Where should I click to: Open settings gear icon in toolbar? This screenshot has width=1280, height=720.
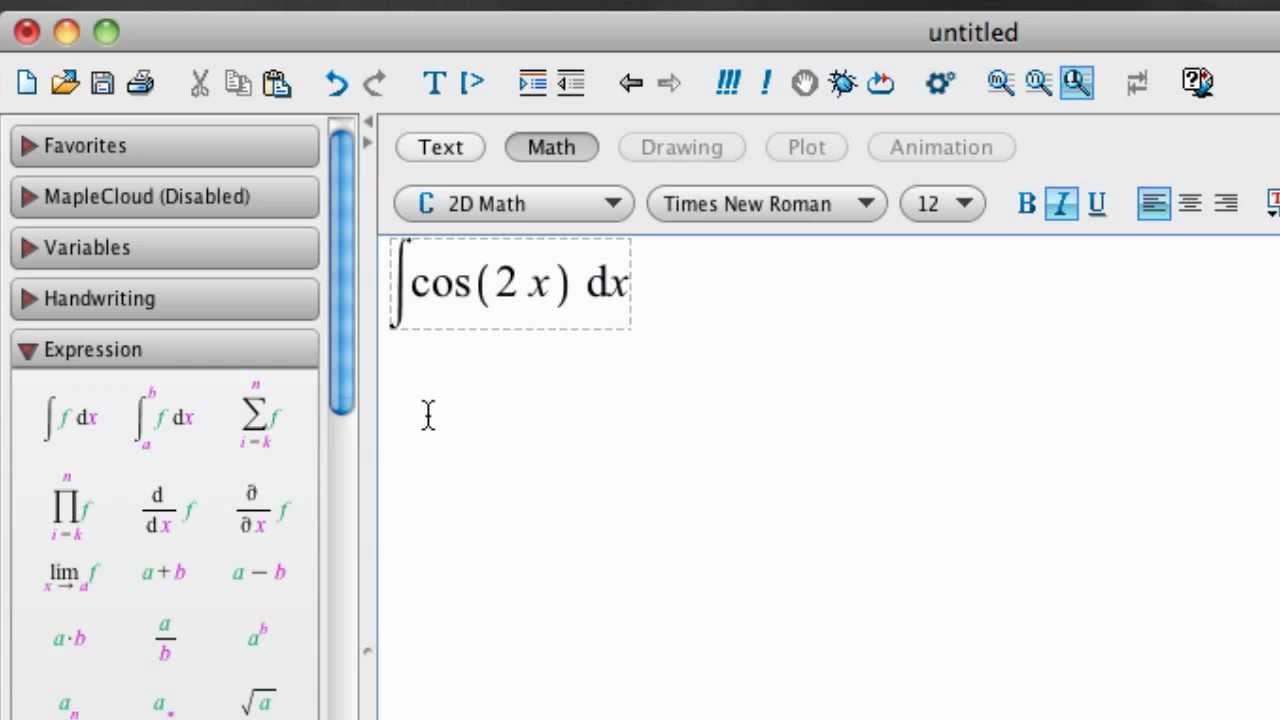(939, 83)
